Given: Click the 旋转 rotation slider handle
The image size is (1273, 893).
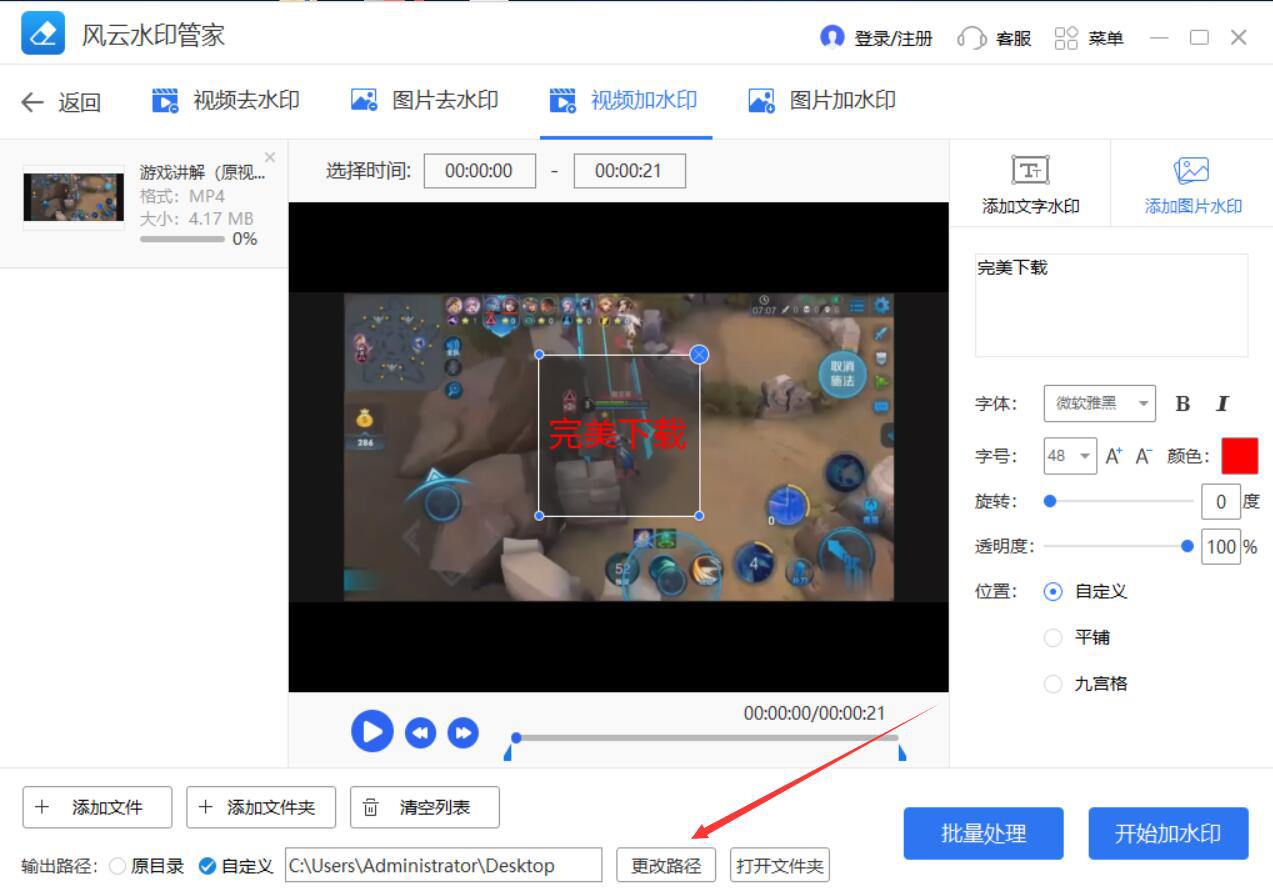Looking at the screenshot, I should 1050,501.
